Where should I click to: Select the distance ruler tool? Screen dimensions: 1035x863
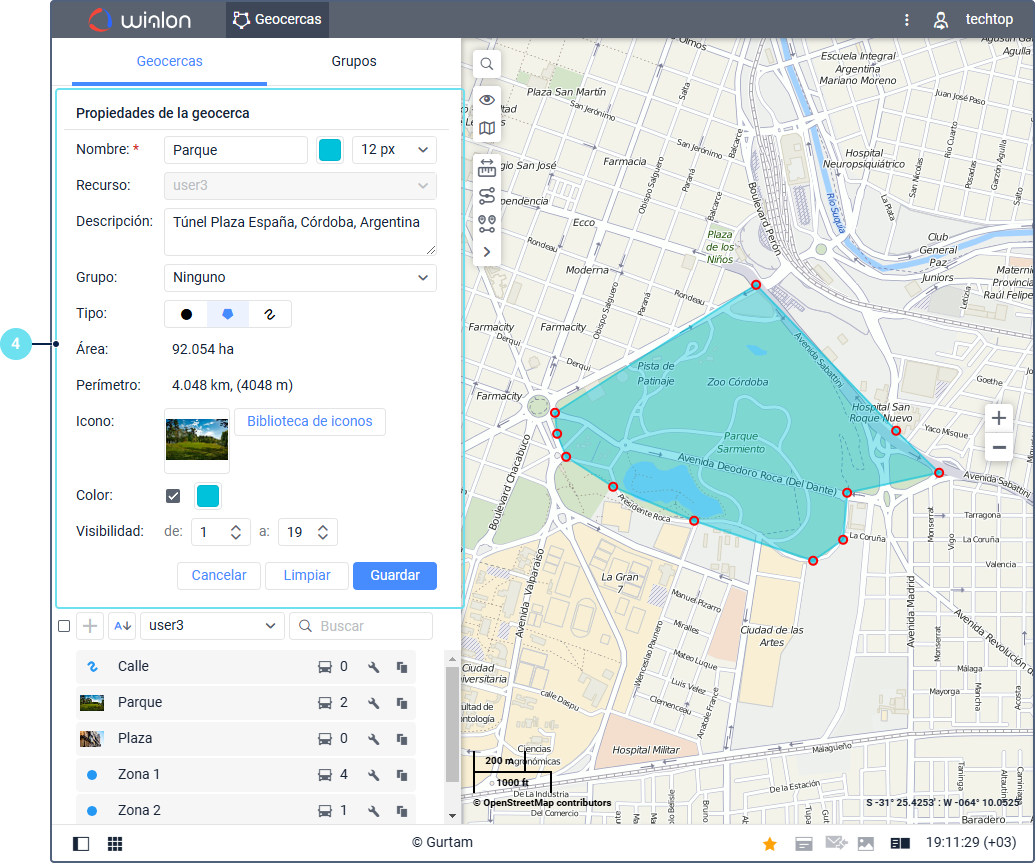pos(487,167)
